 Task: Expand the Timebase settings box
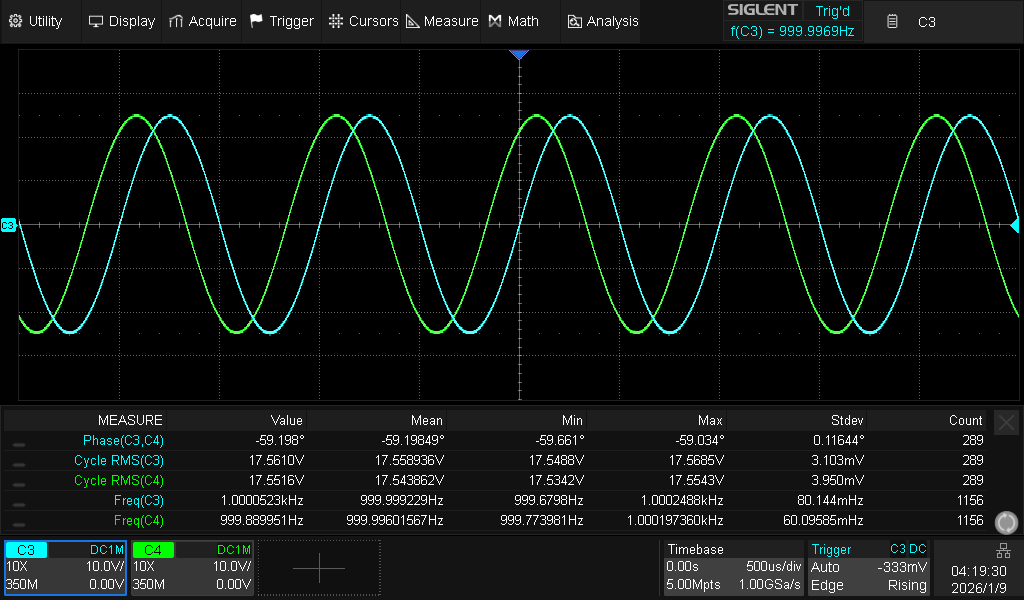pyautogui.click(x=732, y=567)
